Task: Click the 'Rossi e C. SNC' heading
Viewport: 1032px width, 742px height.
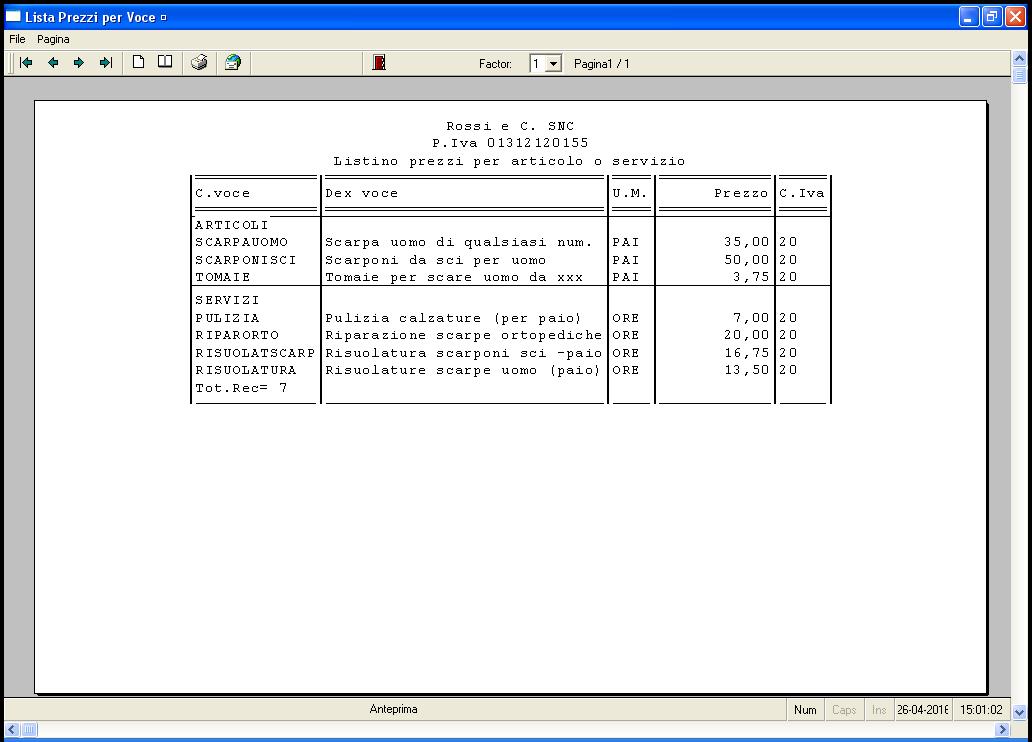Action: (510, 126)
